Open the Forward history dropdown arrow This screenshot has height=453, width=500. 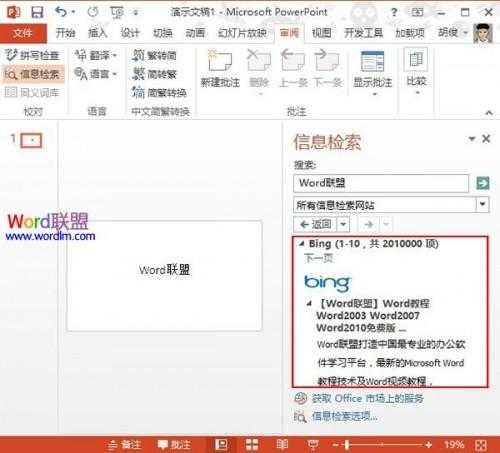click(386, 224)
